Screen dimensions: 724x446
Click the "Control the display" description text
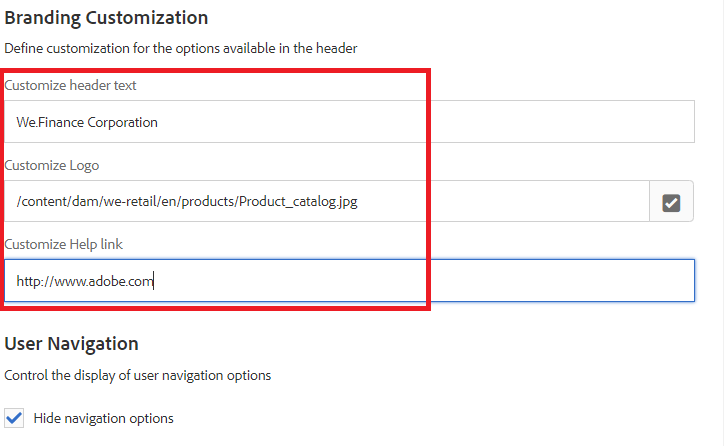[x=137, y=376]
